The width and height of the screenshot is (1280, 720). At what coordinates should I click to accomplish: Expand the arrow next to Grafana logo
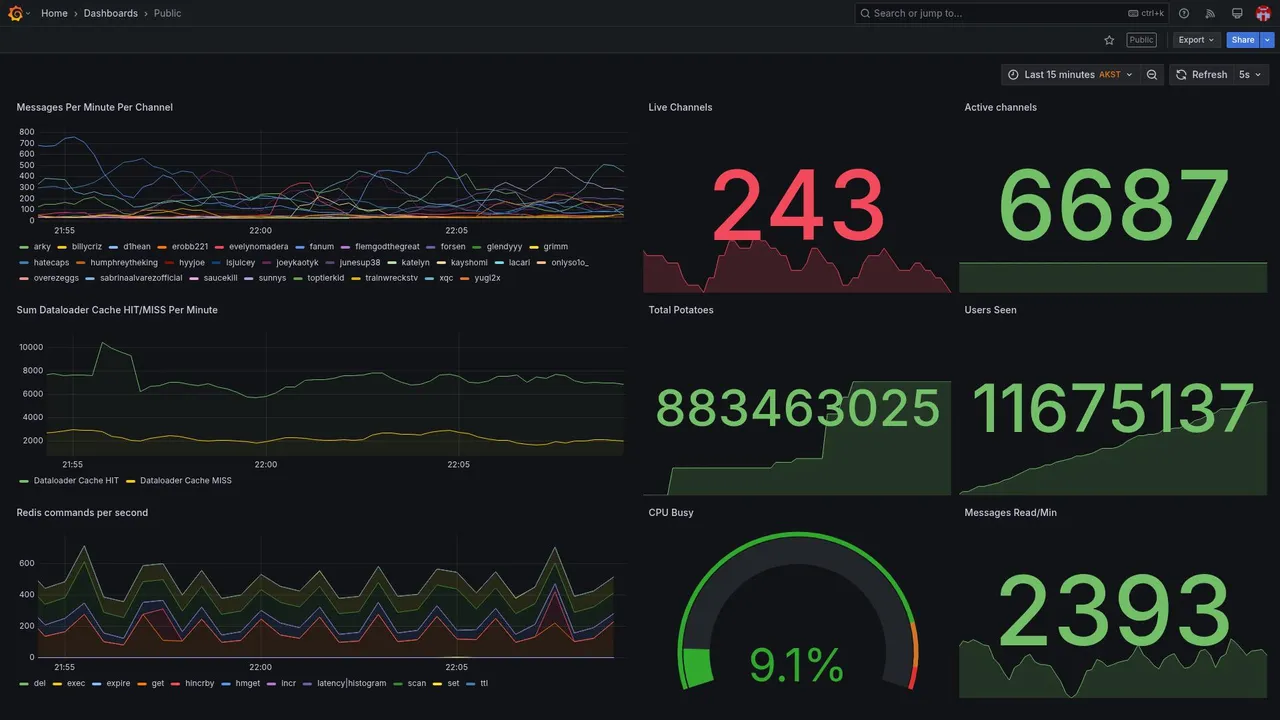[x=28, y=13]
